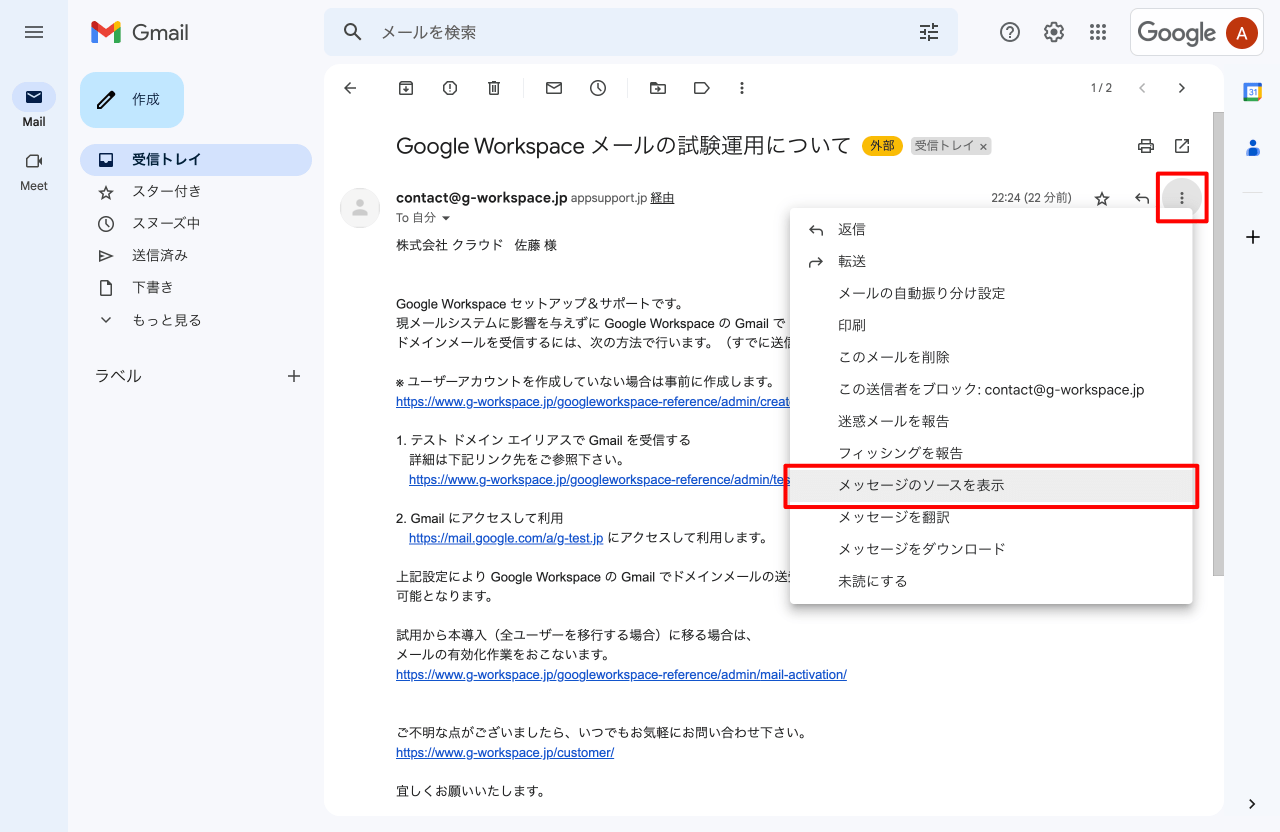
Task: Show previous message with the newer arrow
Action: [1142, 88]
